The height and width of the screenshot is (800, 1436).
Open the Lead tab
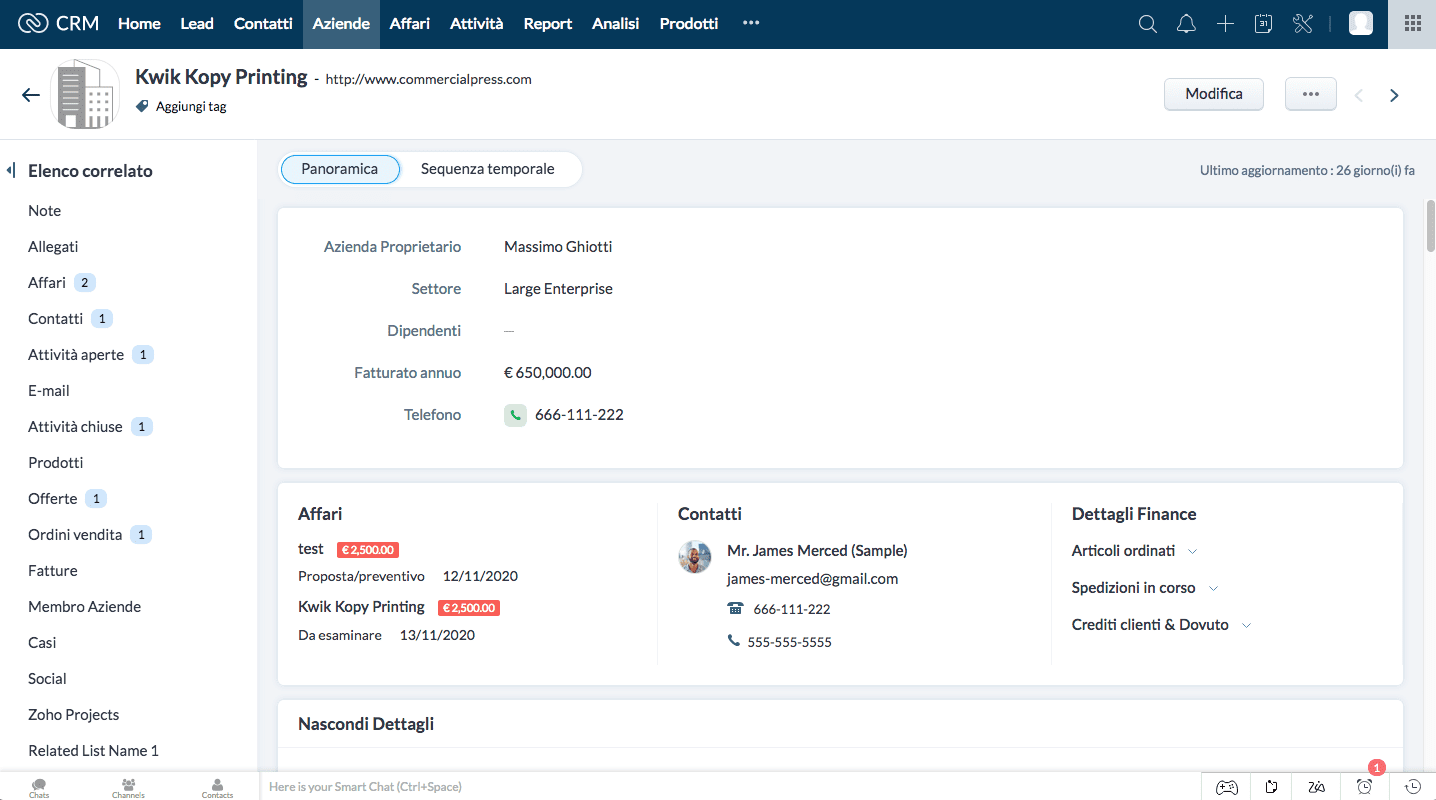(x=197, y=24)
